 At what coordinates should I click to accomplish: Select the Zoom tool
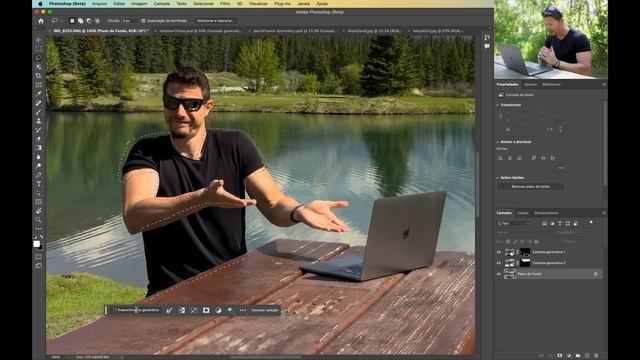(38, 220)
